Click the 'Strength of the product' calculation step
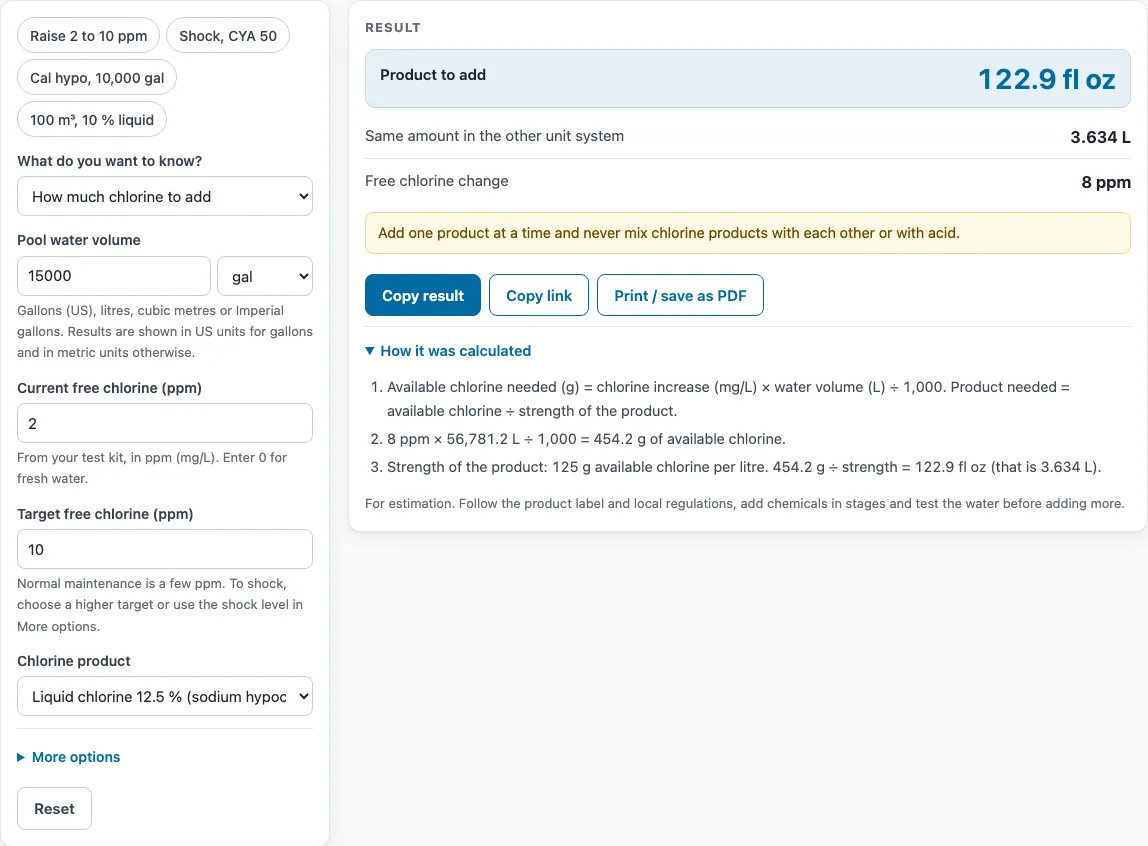This screenshot has width=1148, height=846. click(x=744, y=466)
